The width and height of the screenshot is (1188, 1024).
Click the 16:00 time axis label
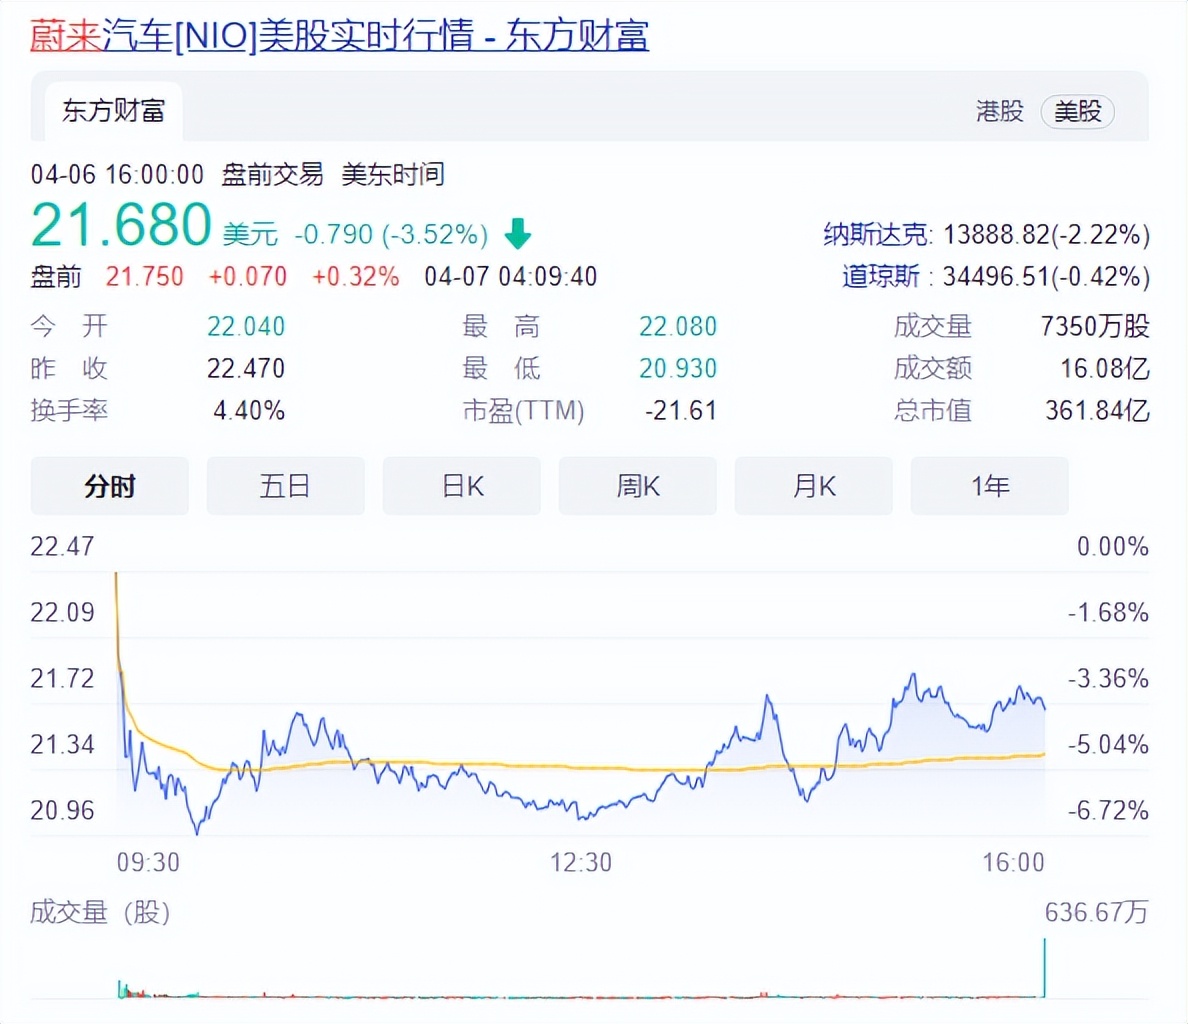(1014, 862)
